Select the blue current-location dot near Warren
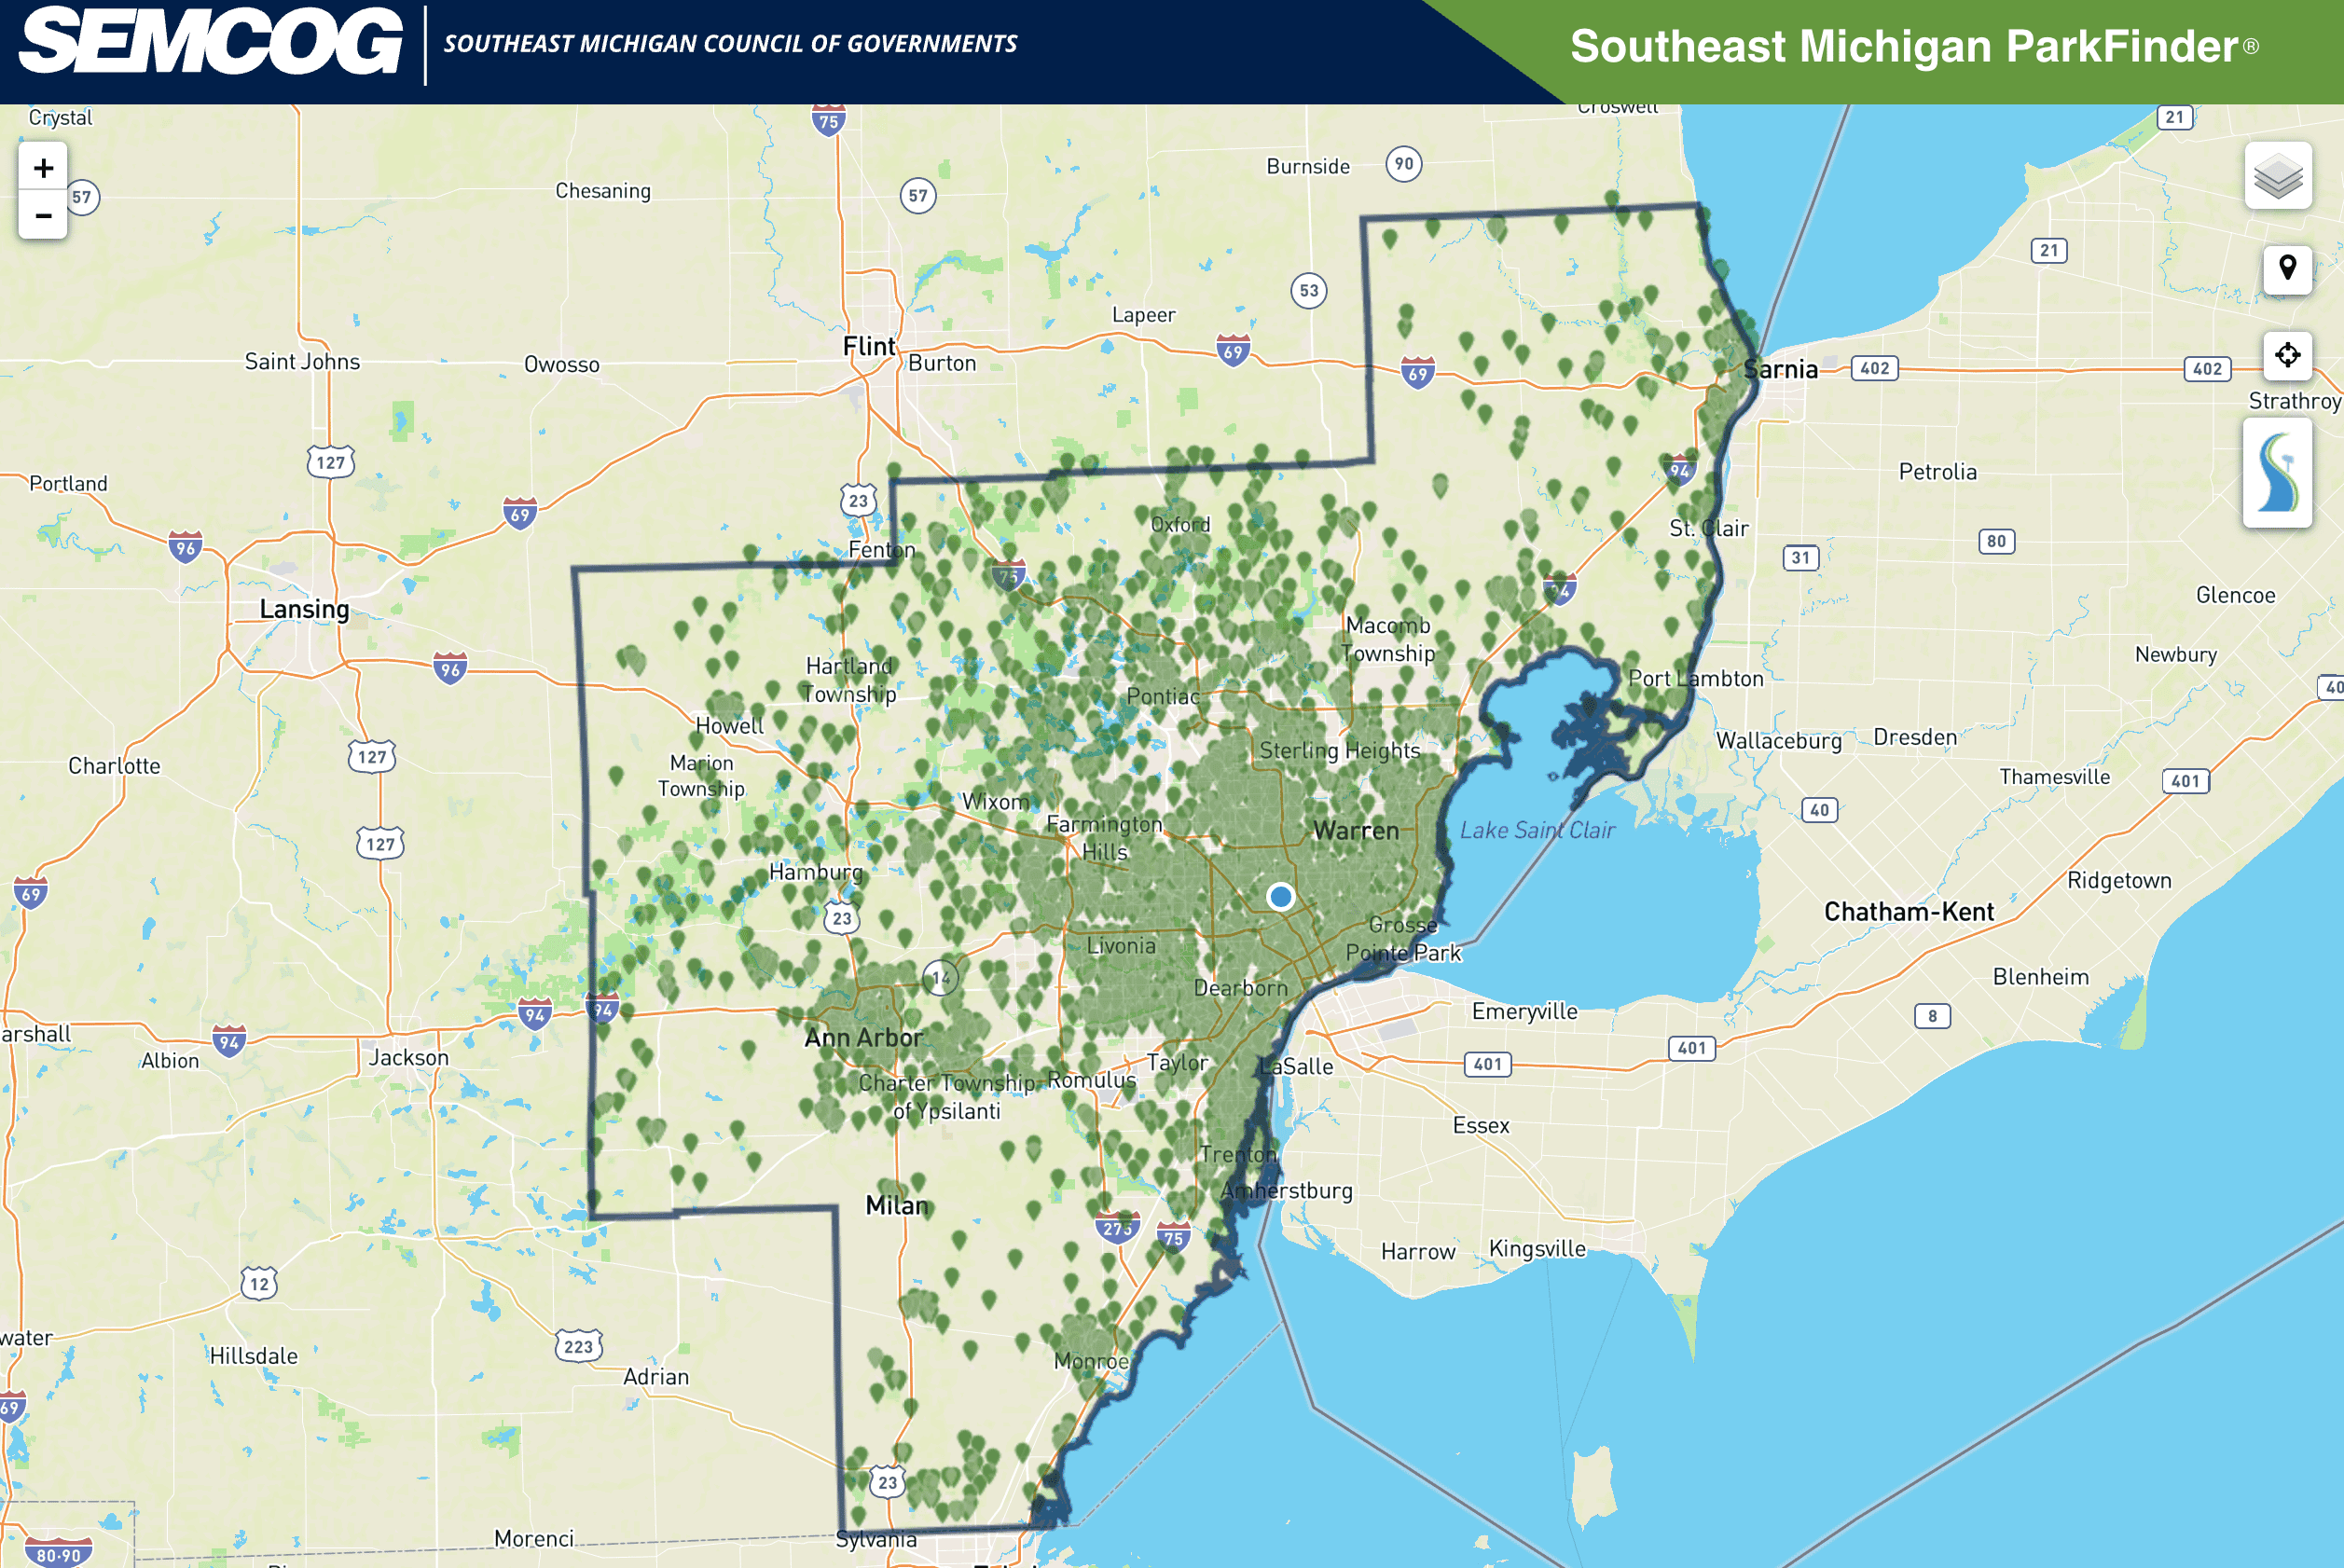 click(x=1279, y=896)
